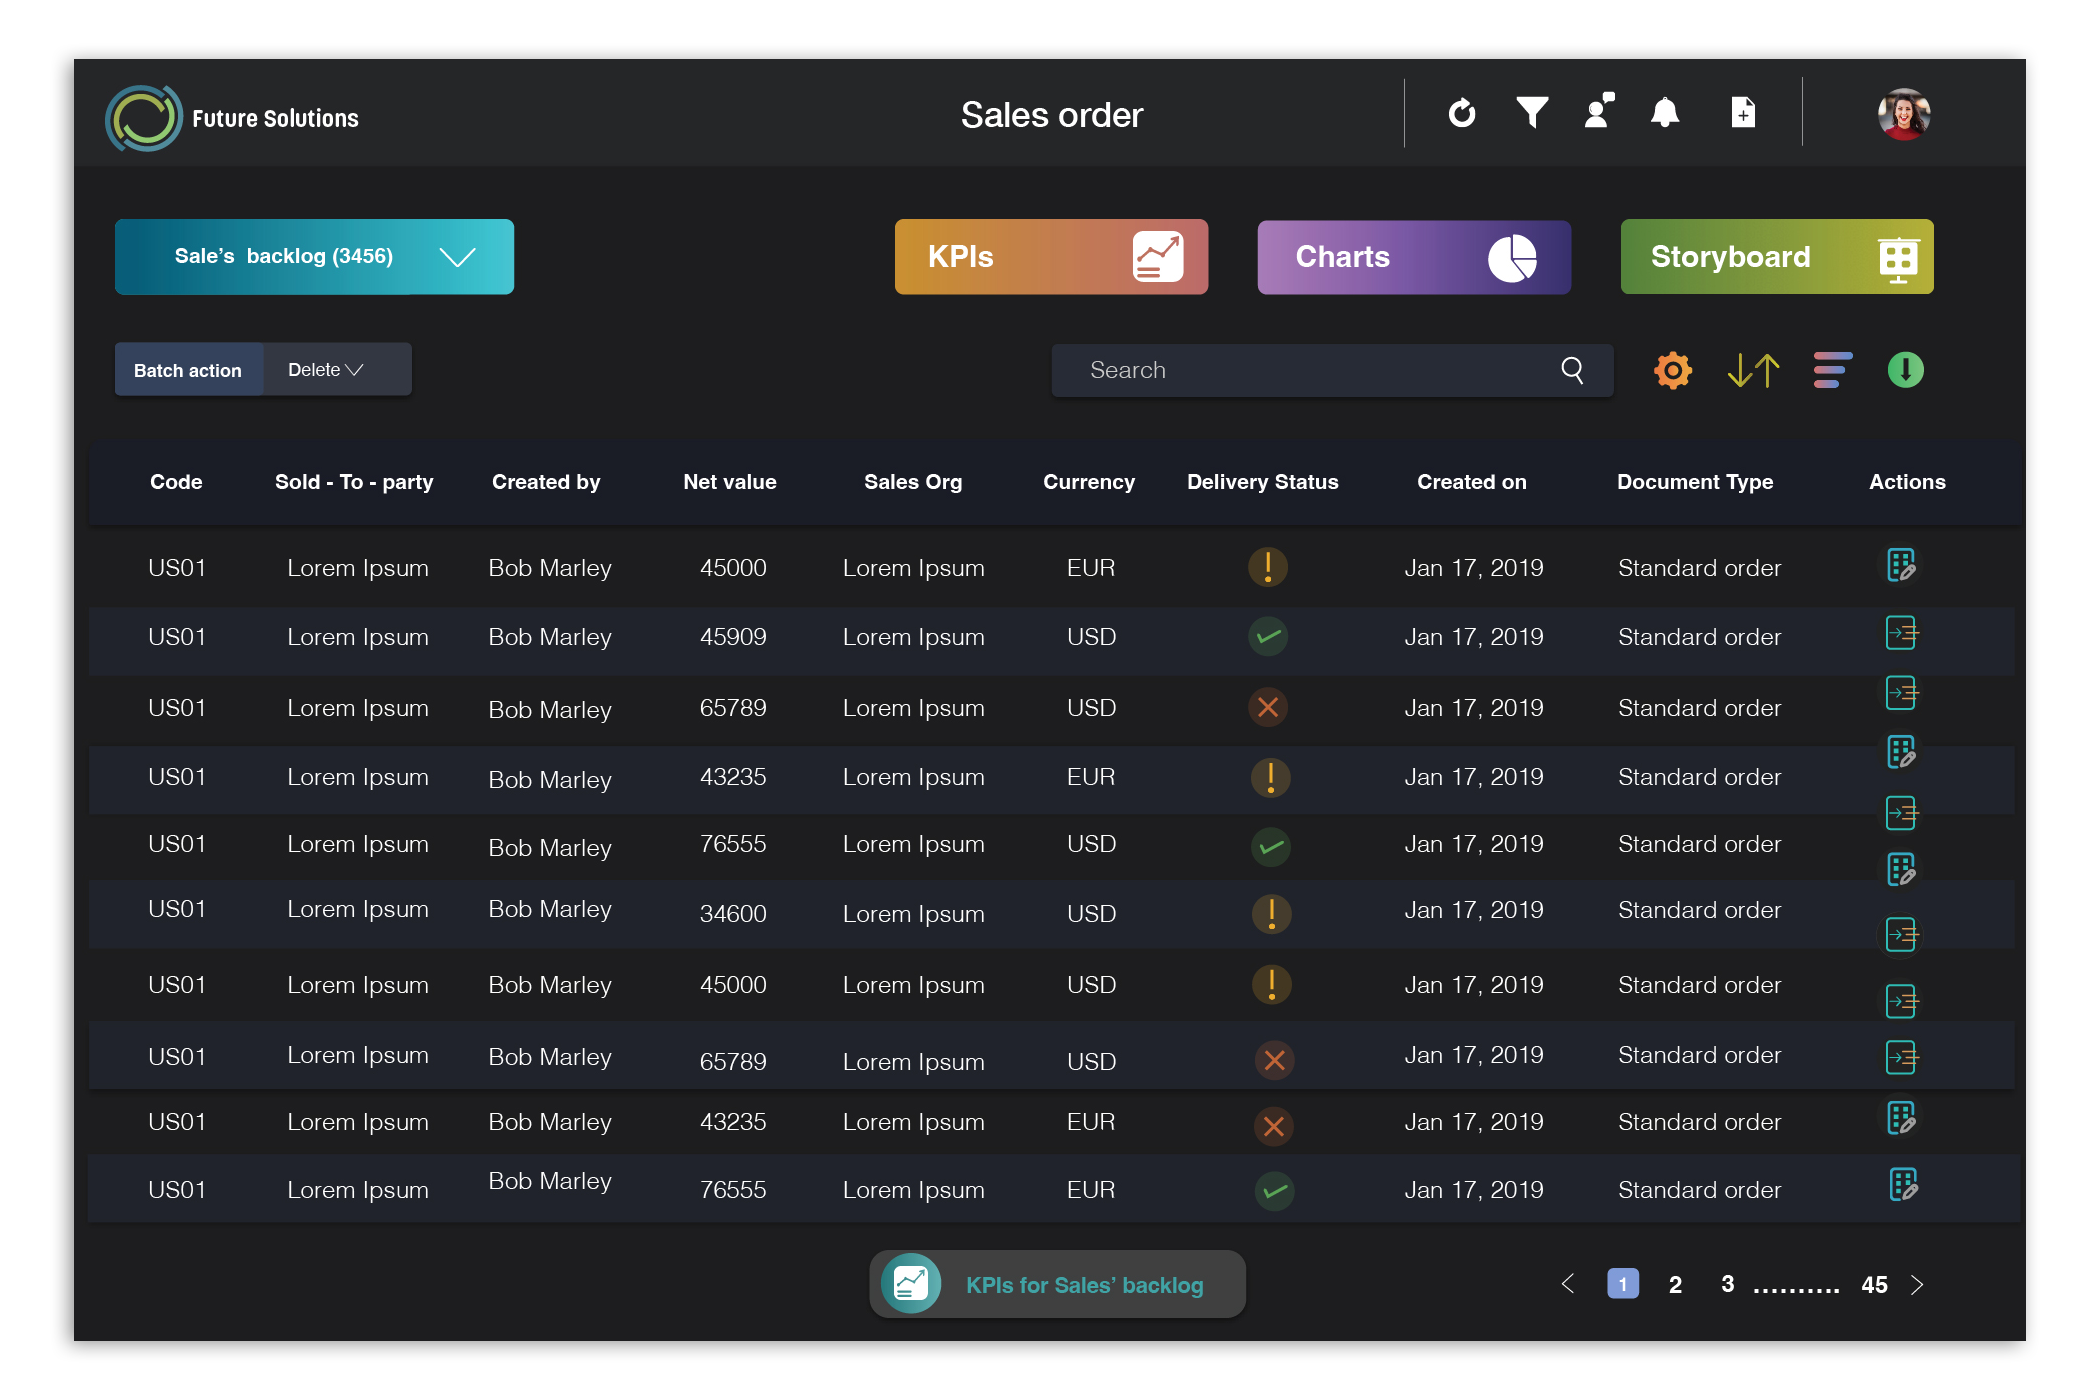This screenshot has height=1400, width=2100.
Task: Open the KPIs tab
Action: [1051, 257]
